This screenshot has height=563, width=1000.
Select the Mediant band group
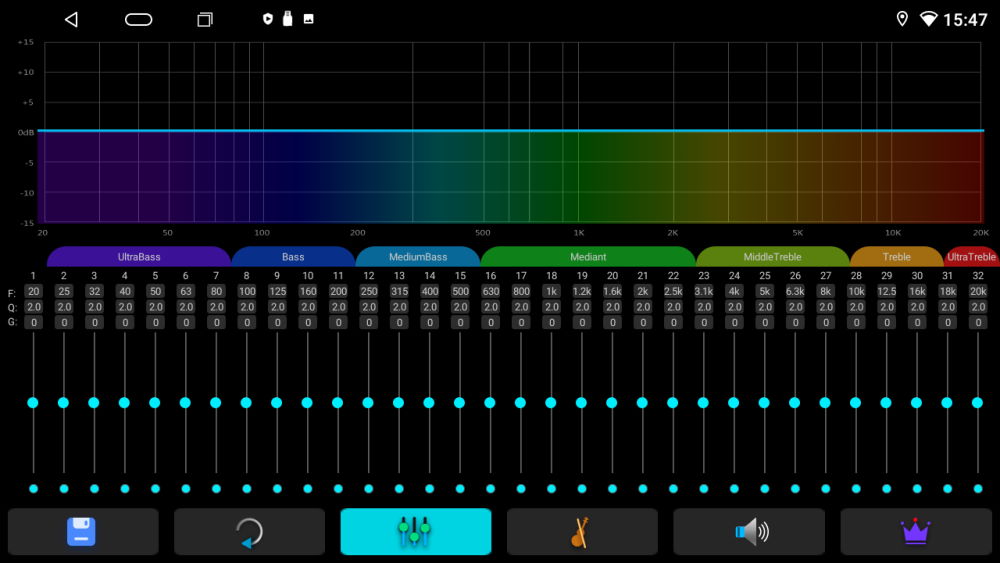588,257
